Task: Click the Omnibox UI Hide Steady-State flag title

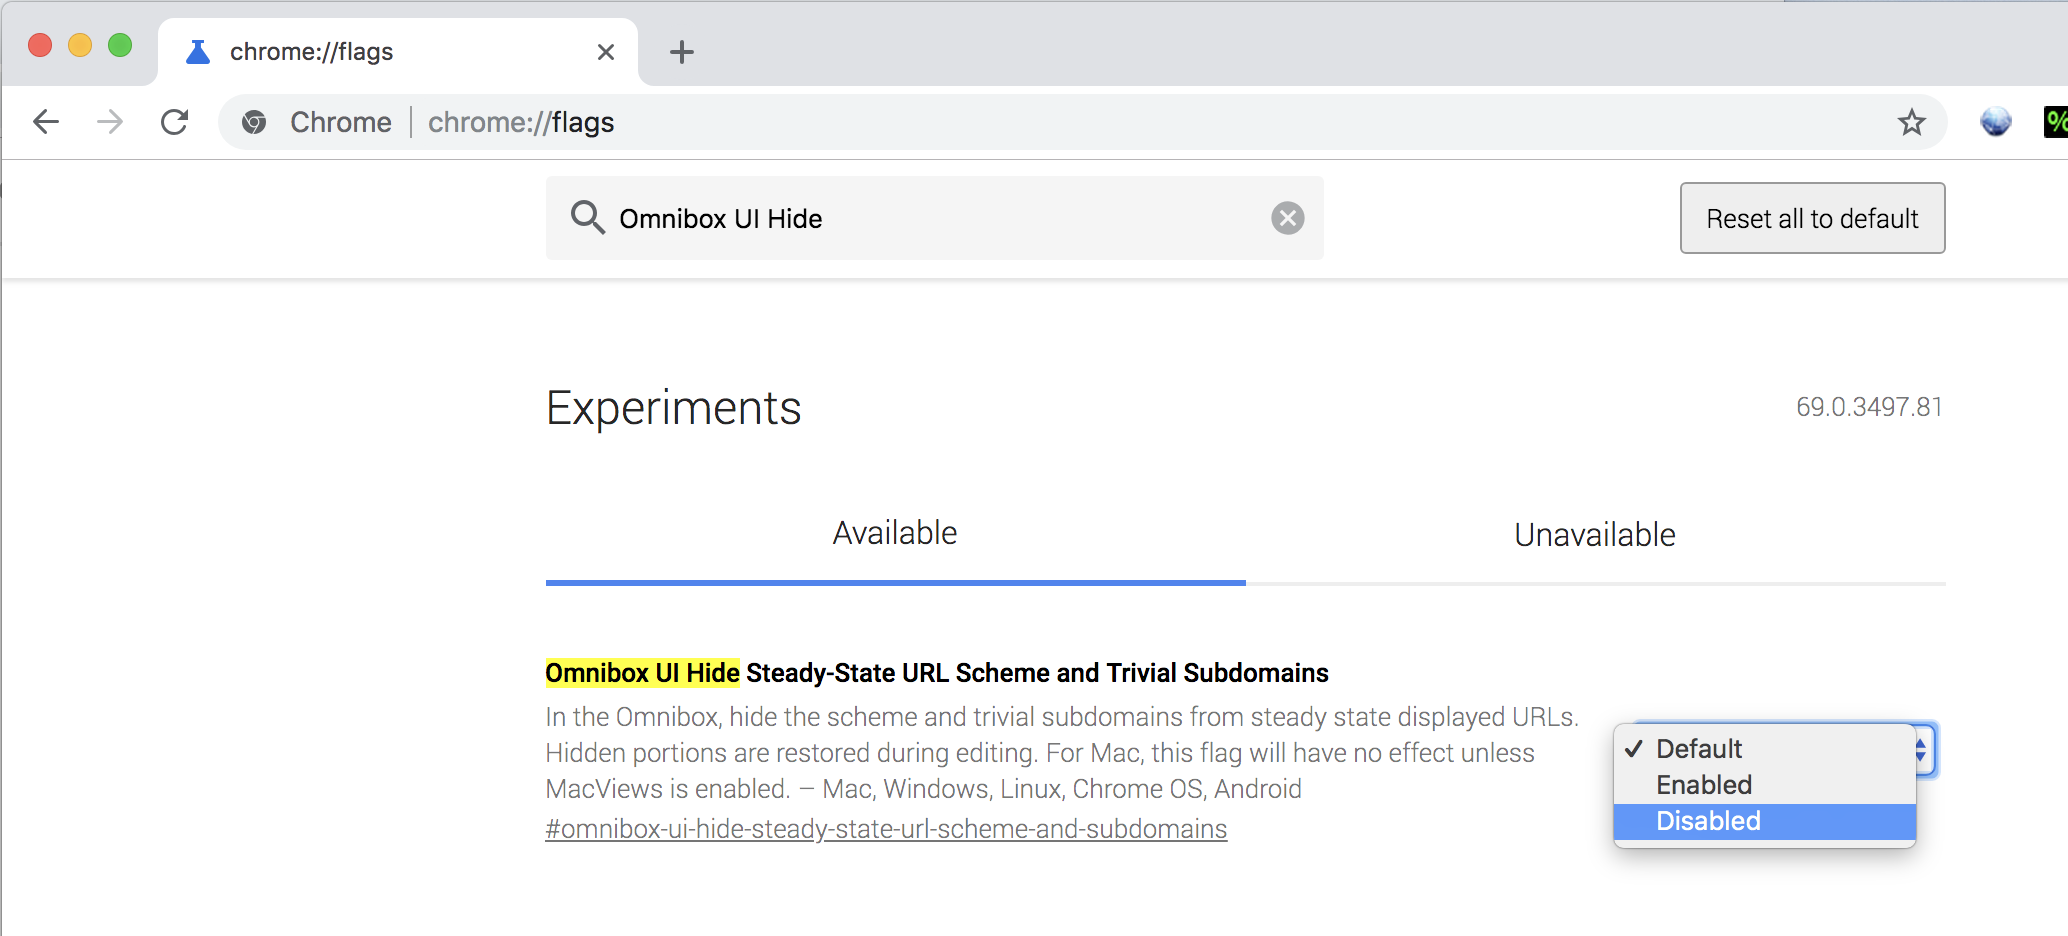Action: click(937, 673)
